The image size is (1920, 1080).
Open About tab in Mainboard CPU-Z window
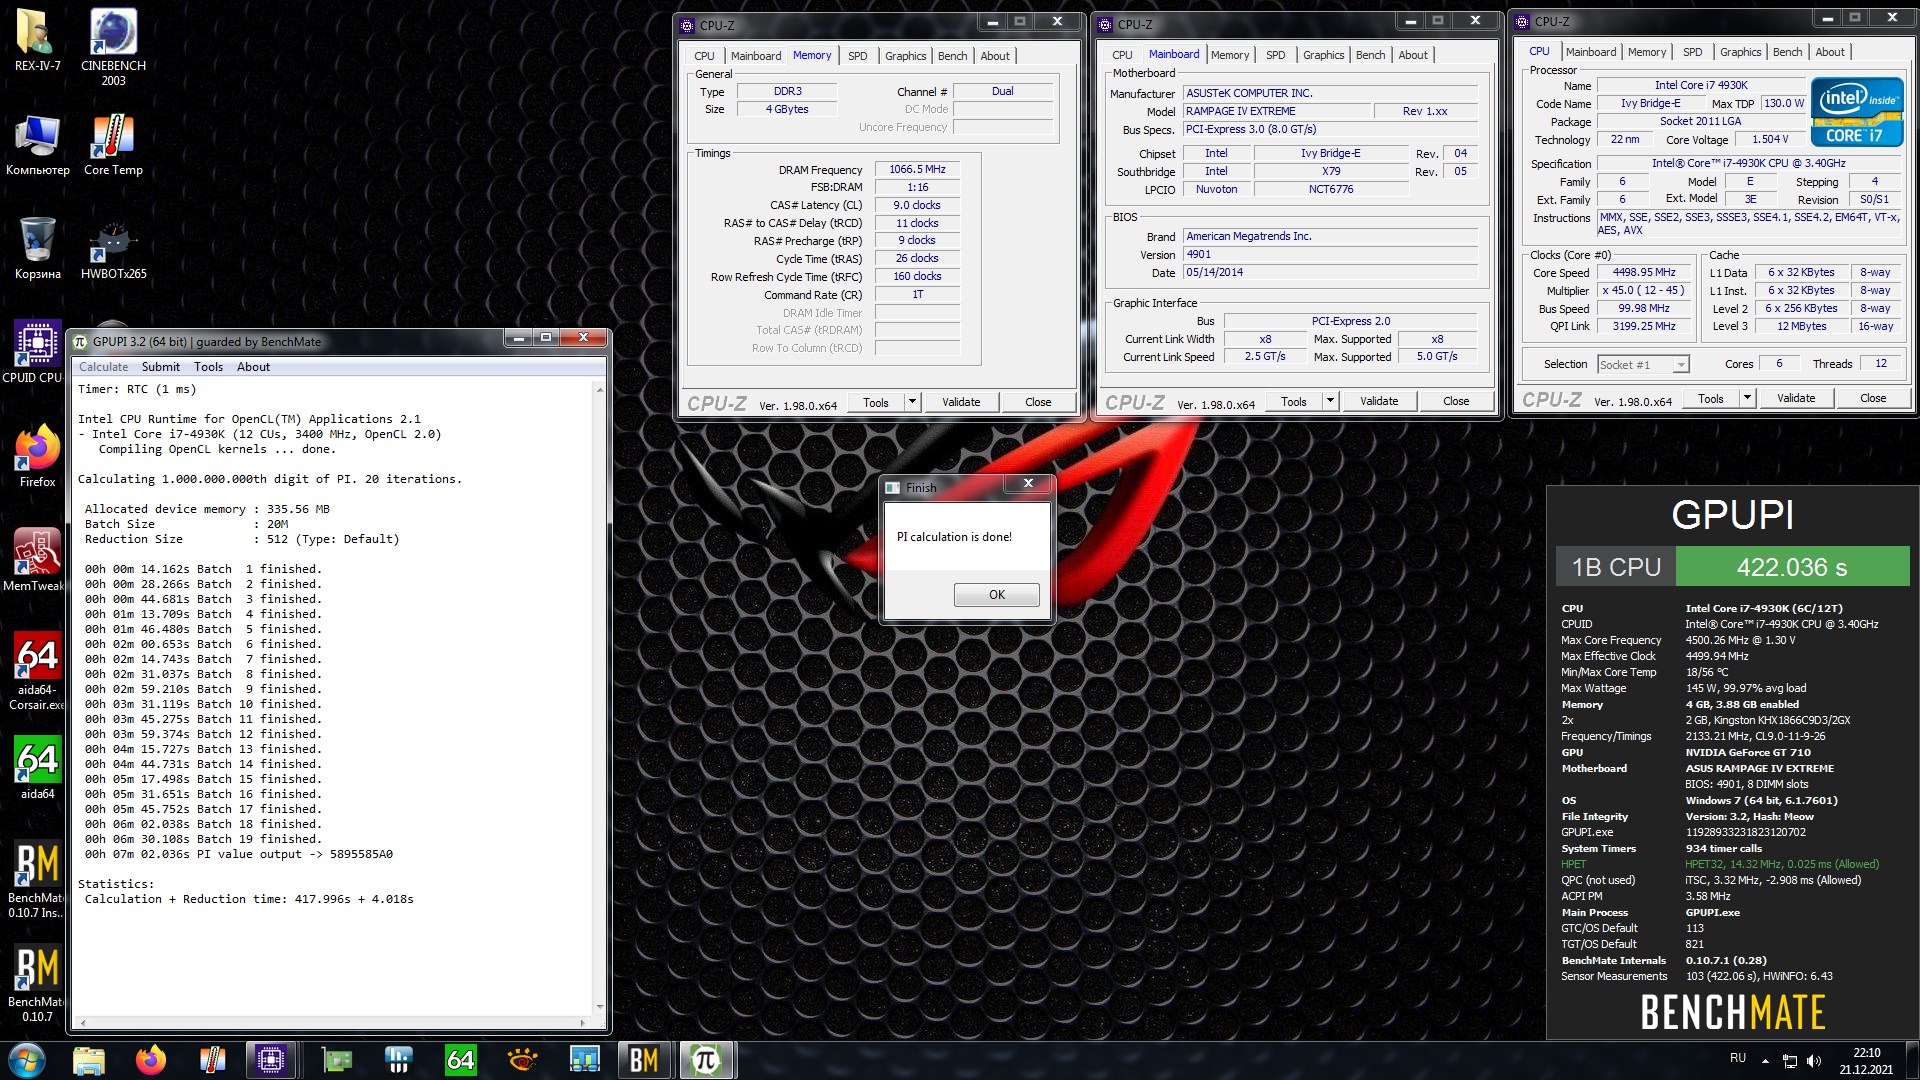(x=1413, y=55)
